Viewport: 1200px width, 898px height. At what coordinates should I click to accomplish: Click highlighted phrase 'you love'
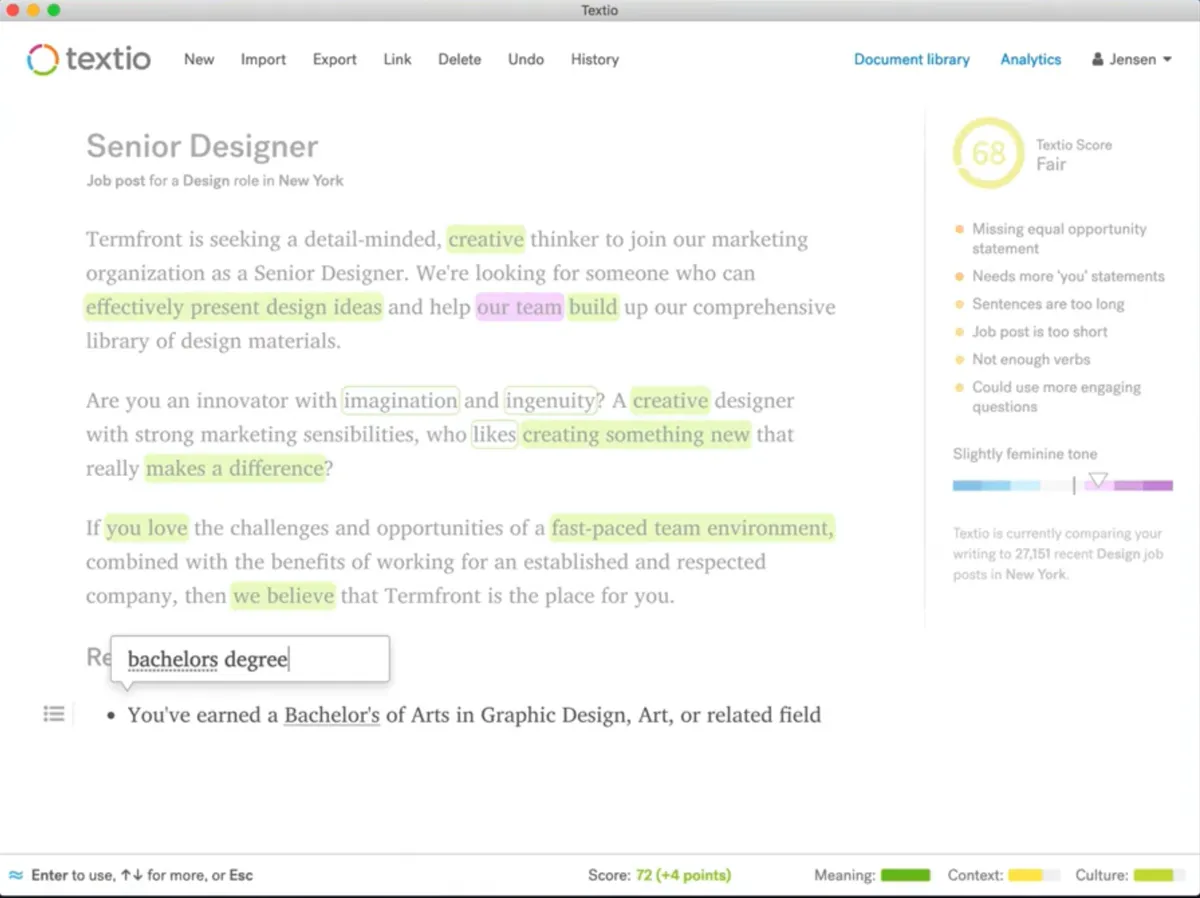[146, 528]
